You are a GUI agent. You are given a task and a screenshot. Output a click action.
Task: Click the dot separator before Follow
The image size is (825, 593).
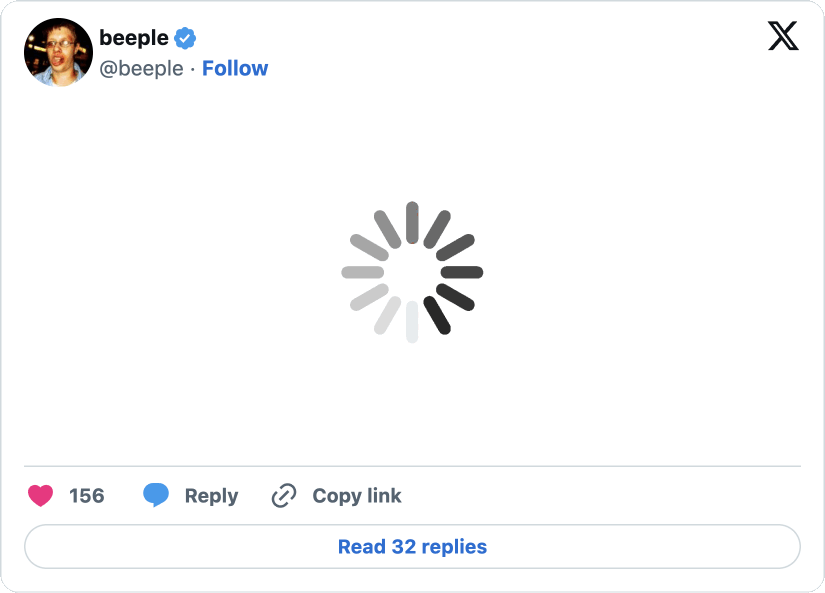tap(193, 68)
